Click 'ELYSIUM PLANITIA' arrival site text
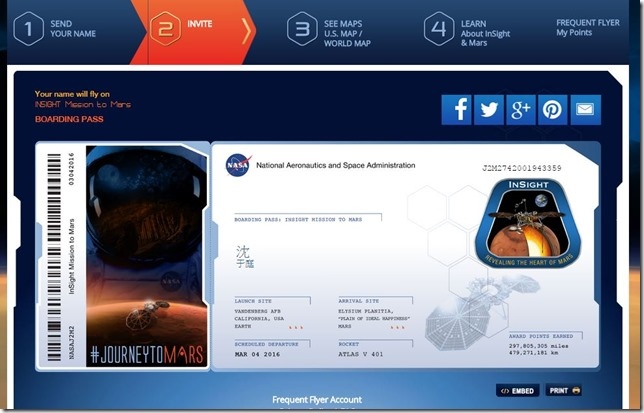The height and width of the screenshot is (413, 644). pyautogui.click(x=366, y=311)
